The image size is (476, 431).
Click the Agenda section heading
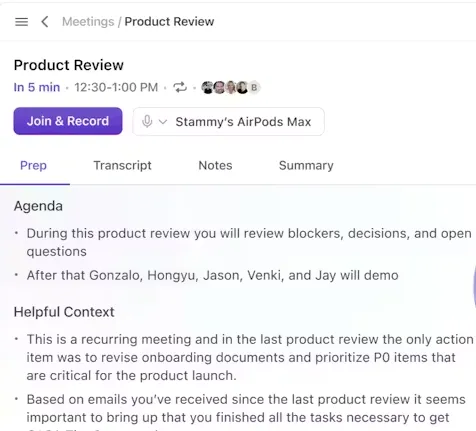(x=38, y=206)
